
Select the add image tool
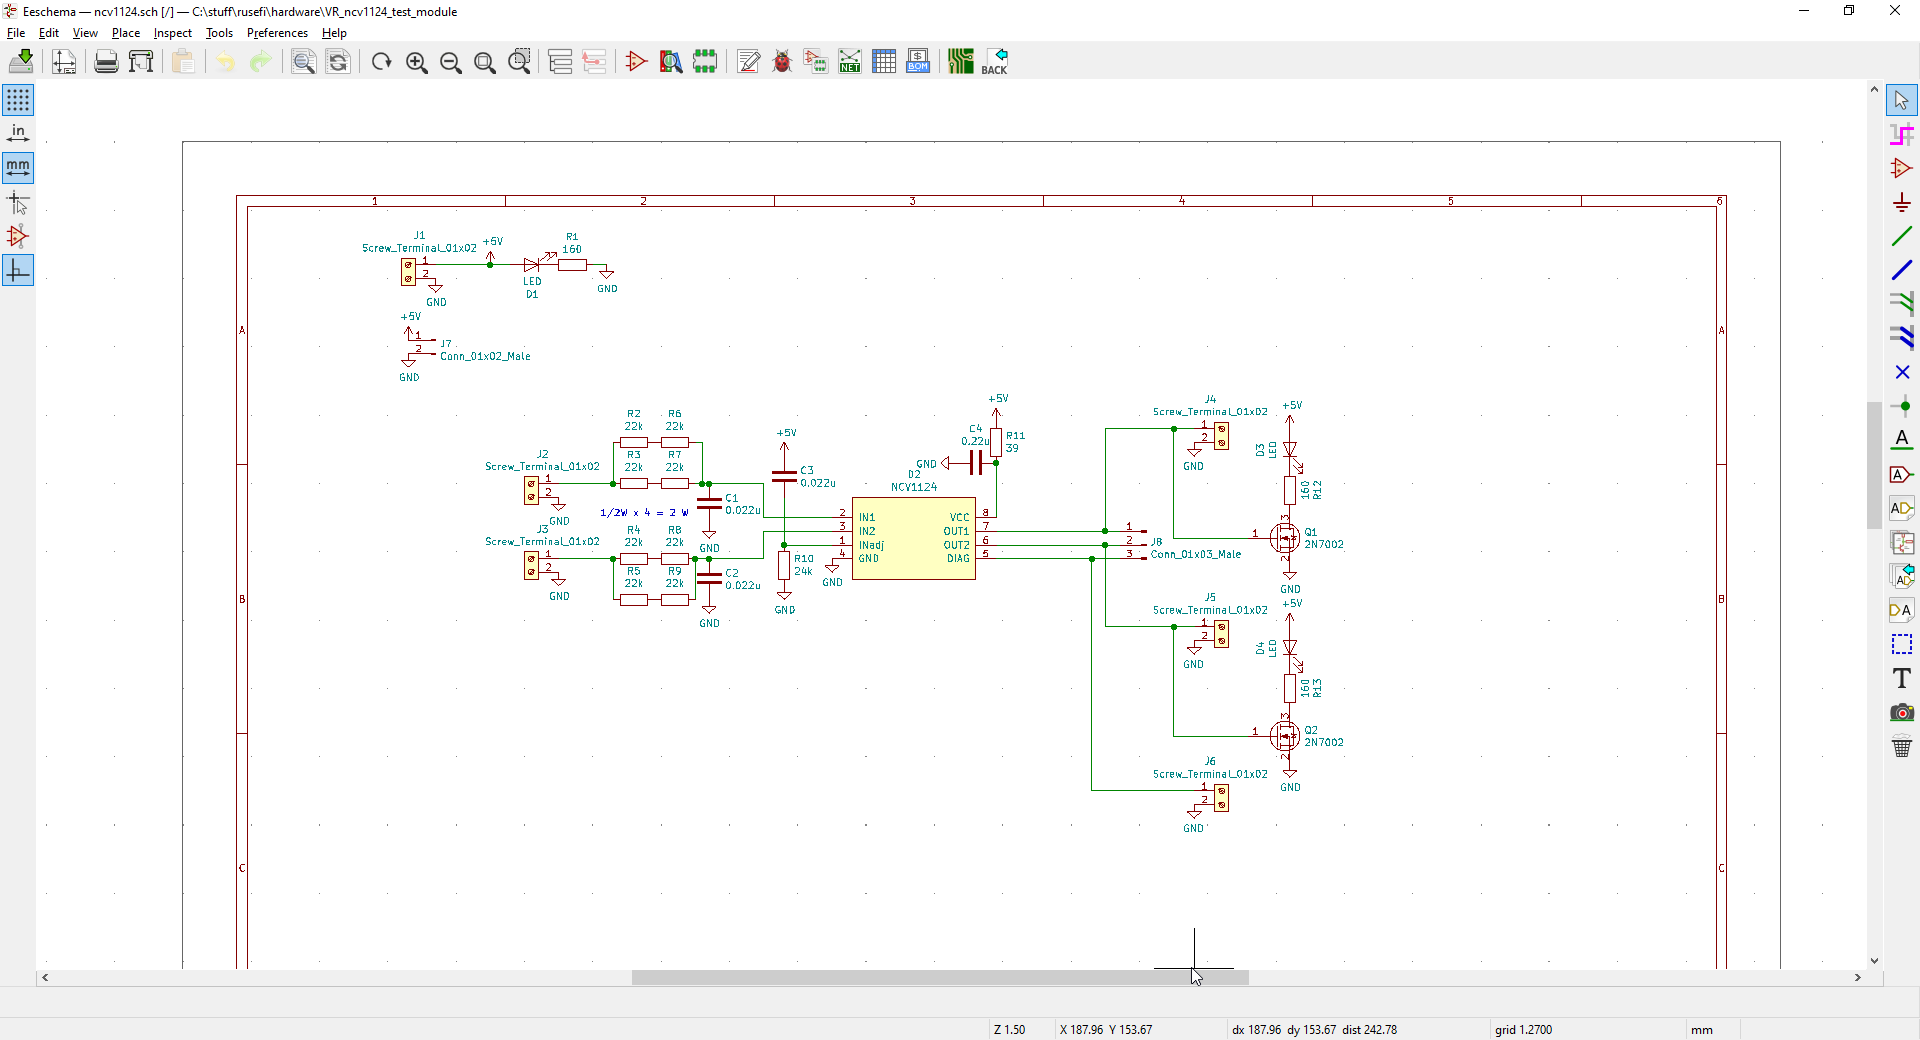pos(1902,712)
